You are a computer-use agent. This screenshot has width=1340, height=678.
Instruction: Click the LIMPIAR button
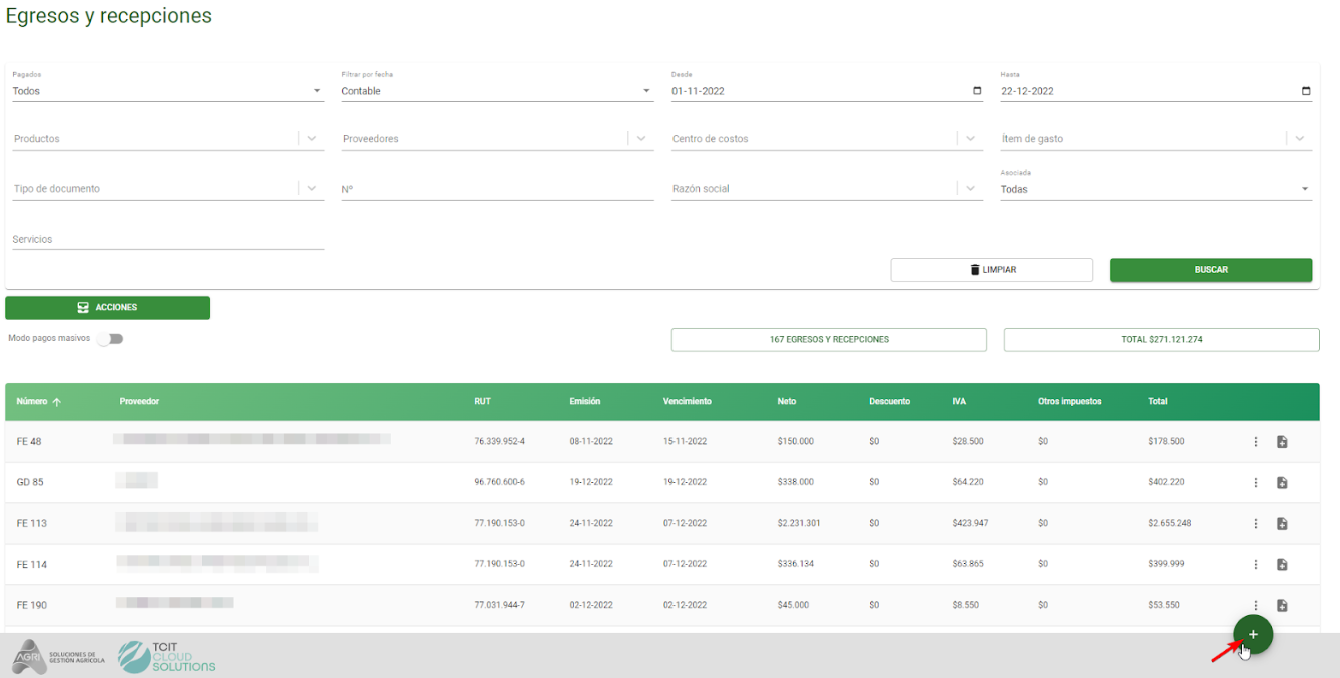[992, 270]
